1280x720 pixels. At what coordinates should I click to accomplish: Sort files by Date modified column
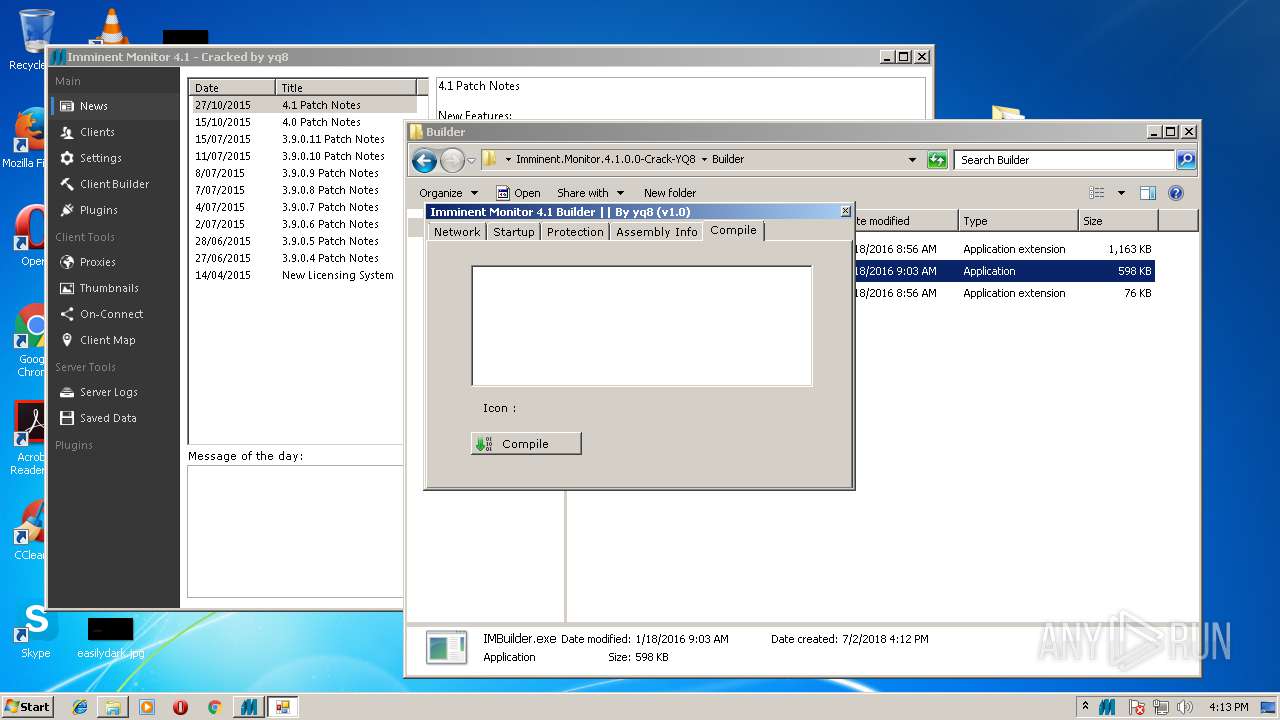click(905, 221)
